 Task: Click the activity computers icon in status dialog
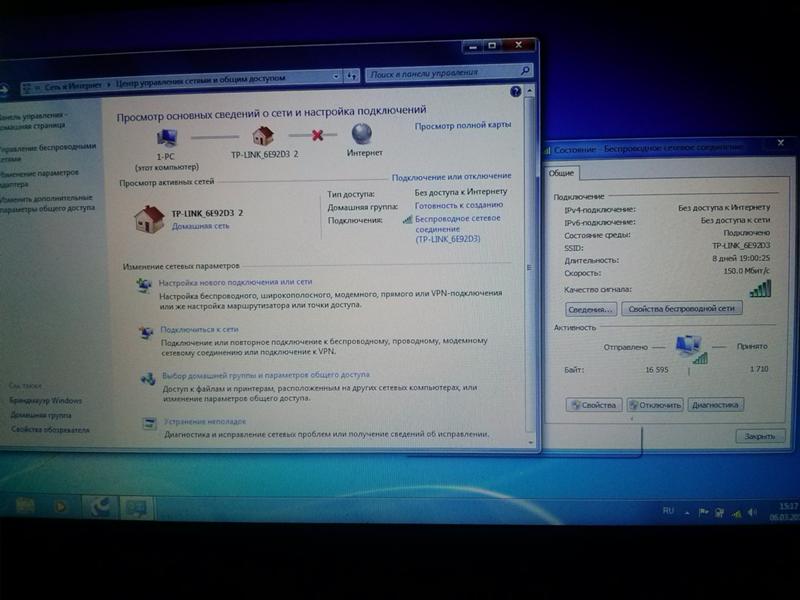(x=690, y=349)
